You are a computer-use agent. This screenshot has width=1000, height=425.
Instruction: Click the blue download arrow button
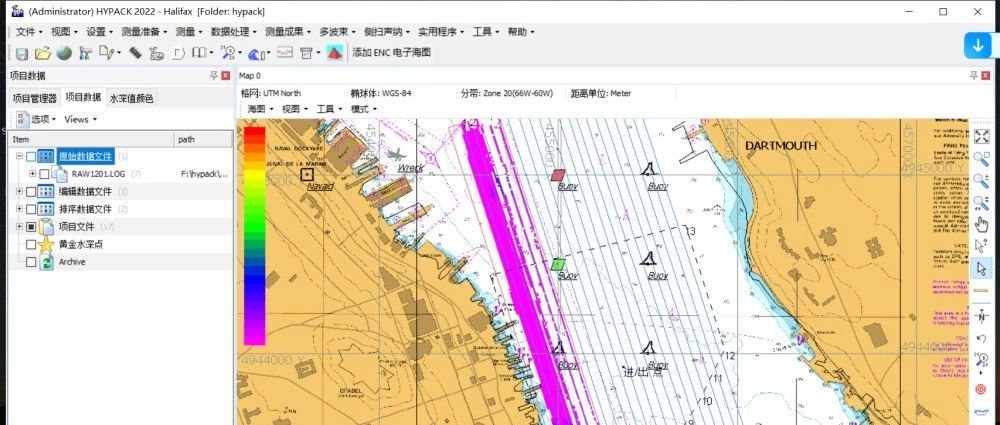coord(978,46)
